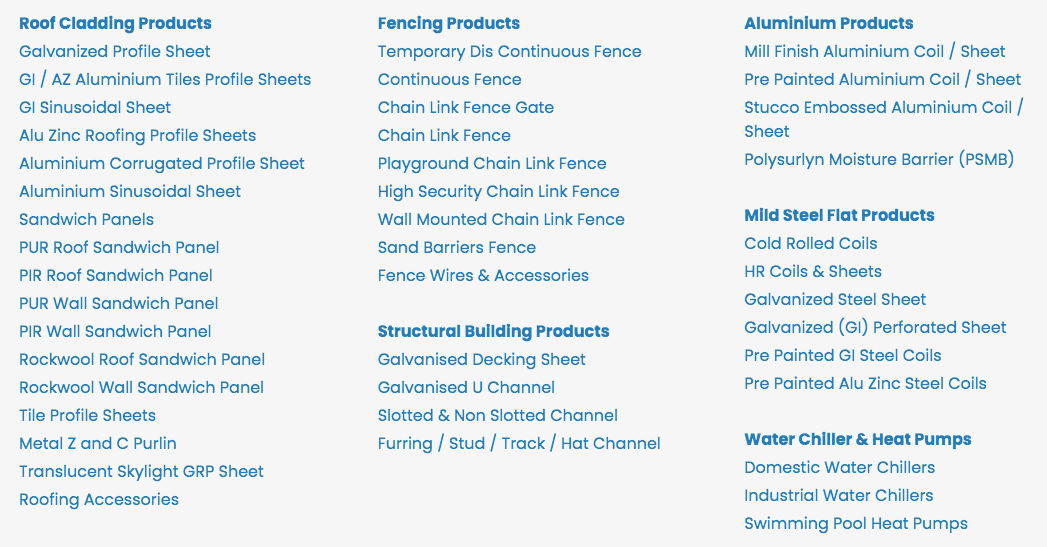The height and width of the screenshot is (547, 1047).
Task: Open Furring / Stud / Track / Hat Channel
Action: [519, 443]
